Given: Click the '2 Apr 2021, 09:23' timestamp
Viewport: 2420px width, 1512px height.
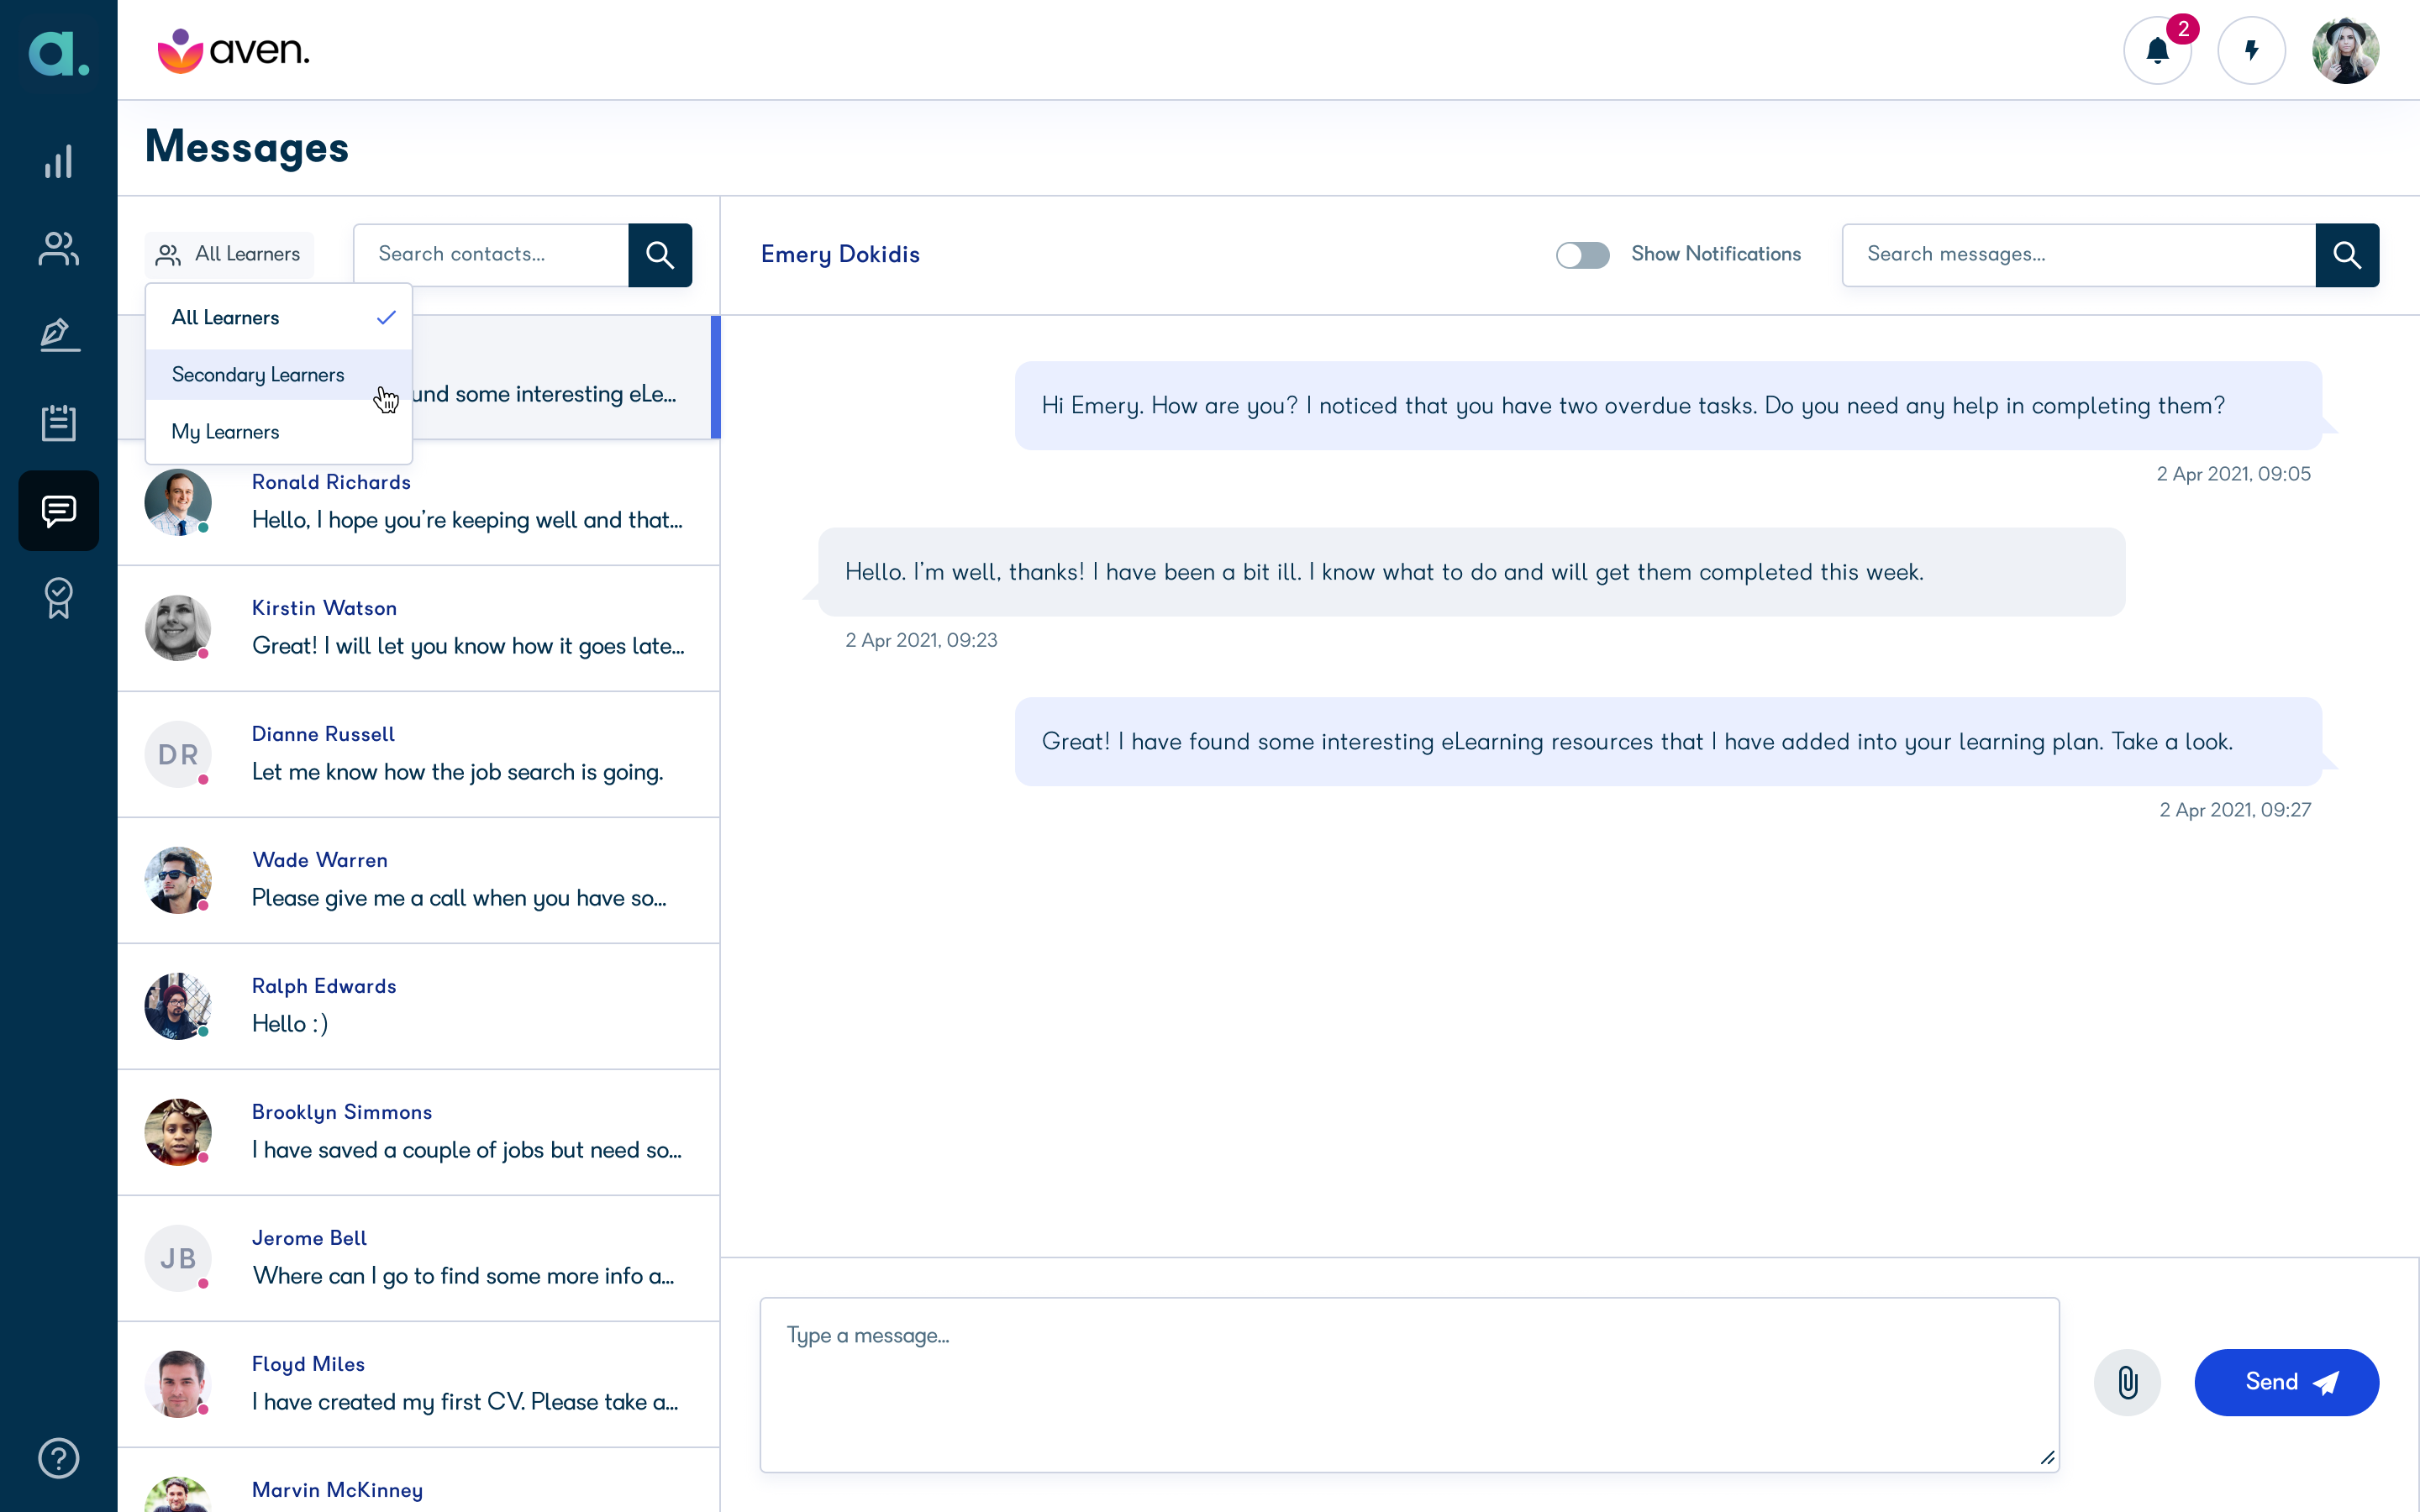Looking at the screenshot, I should pyautogui.click(x=921, y=640).
